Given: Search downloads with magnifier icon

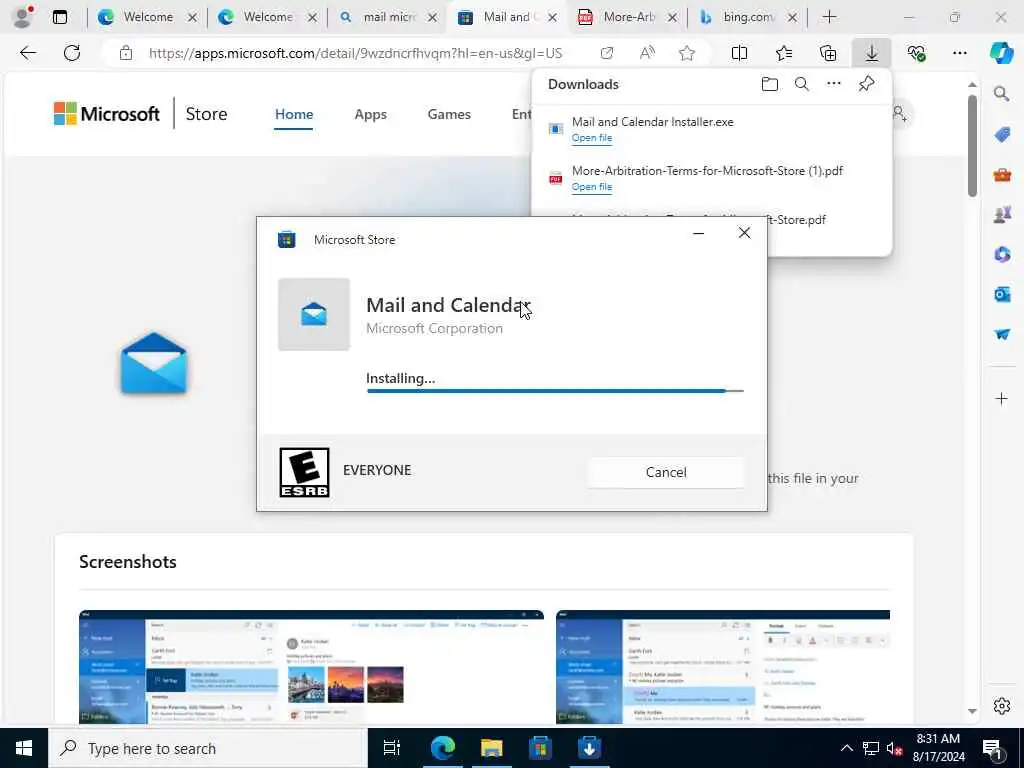Looking at the screenshot, I should pyautogui.click(x=801, y=84).
